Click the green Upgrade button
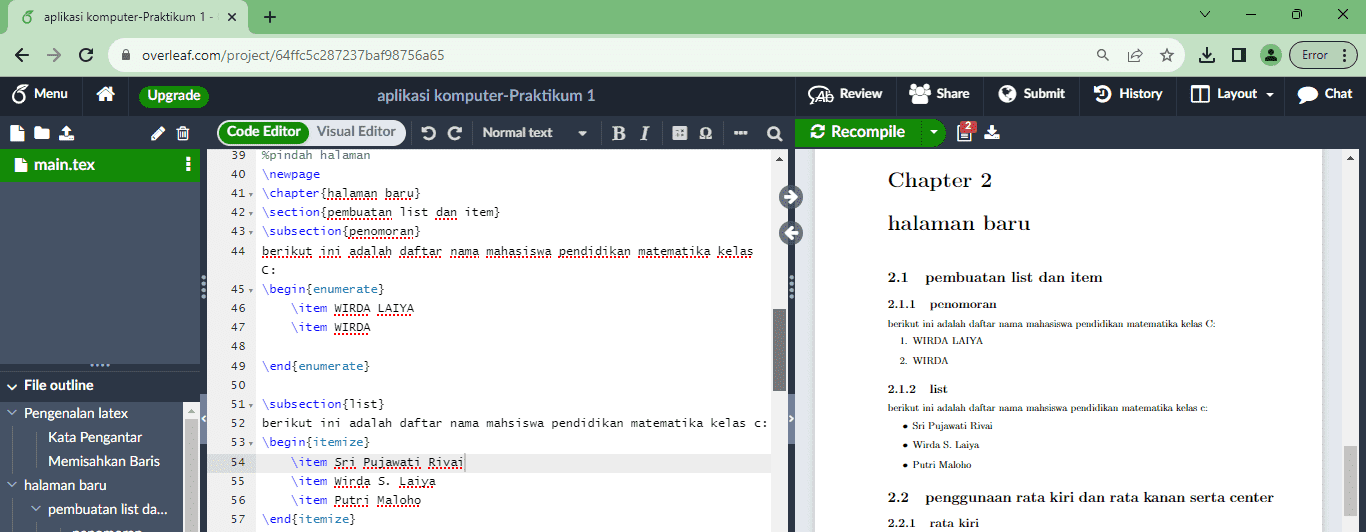The image size is (1366, 532). pos(174,96)
